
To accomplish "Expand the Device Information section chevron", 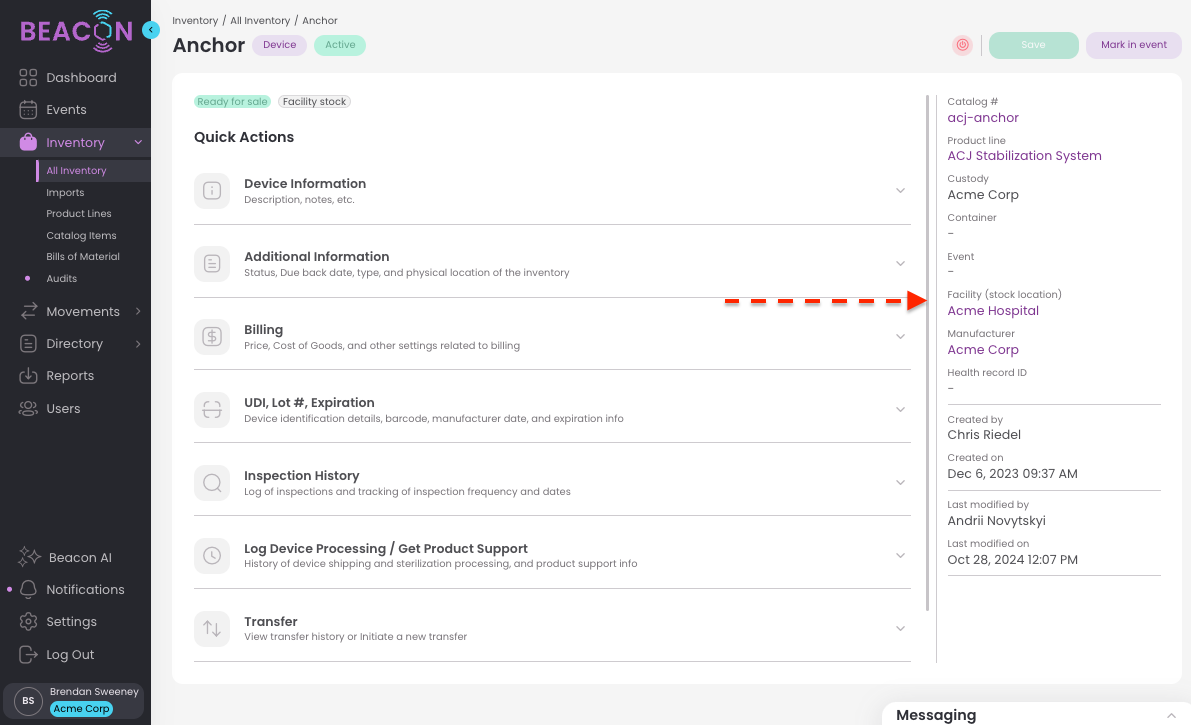I will (x=900, y=191).
